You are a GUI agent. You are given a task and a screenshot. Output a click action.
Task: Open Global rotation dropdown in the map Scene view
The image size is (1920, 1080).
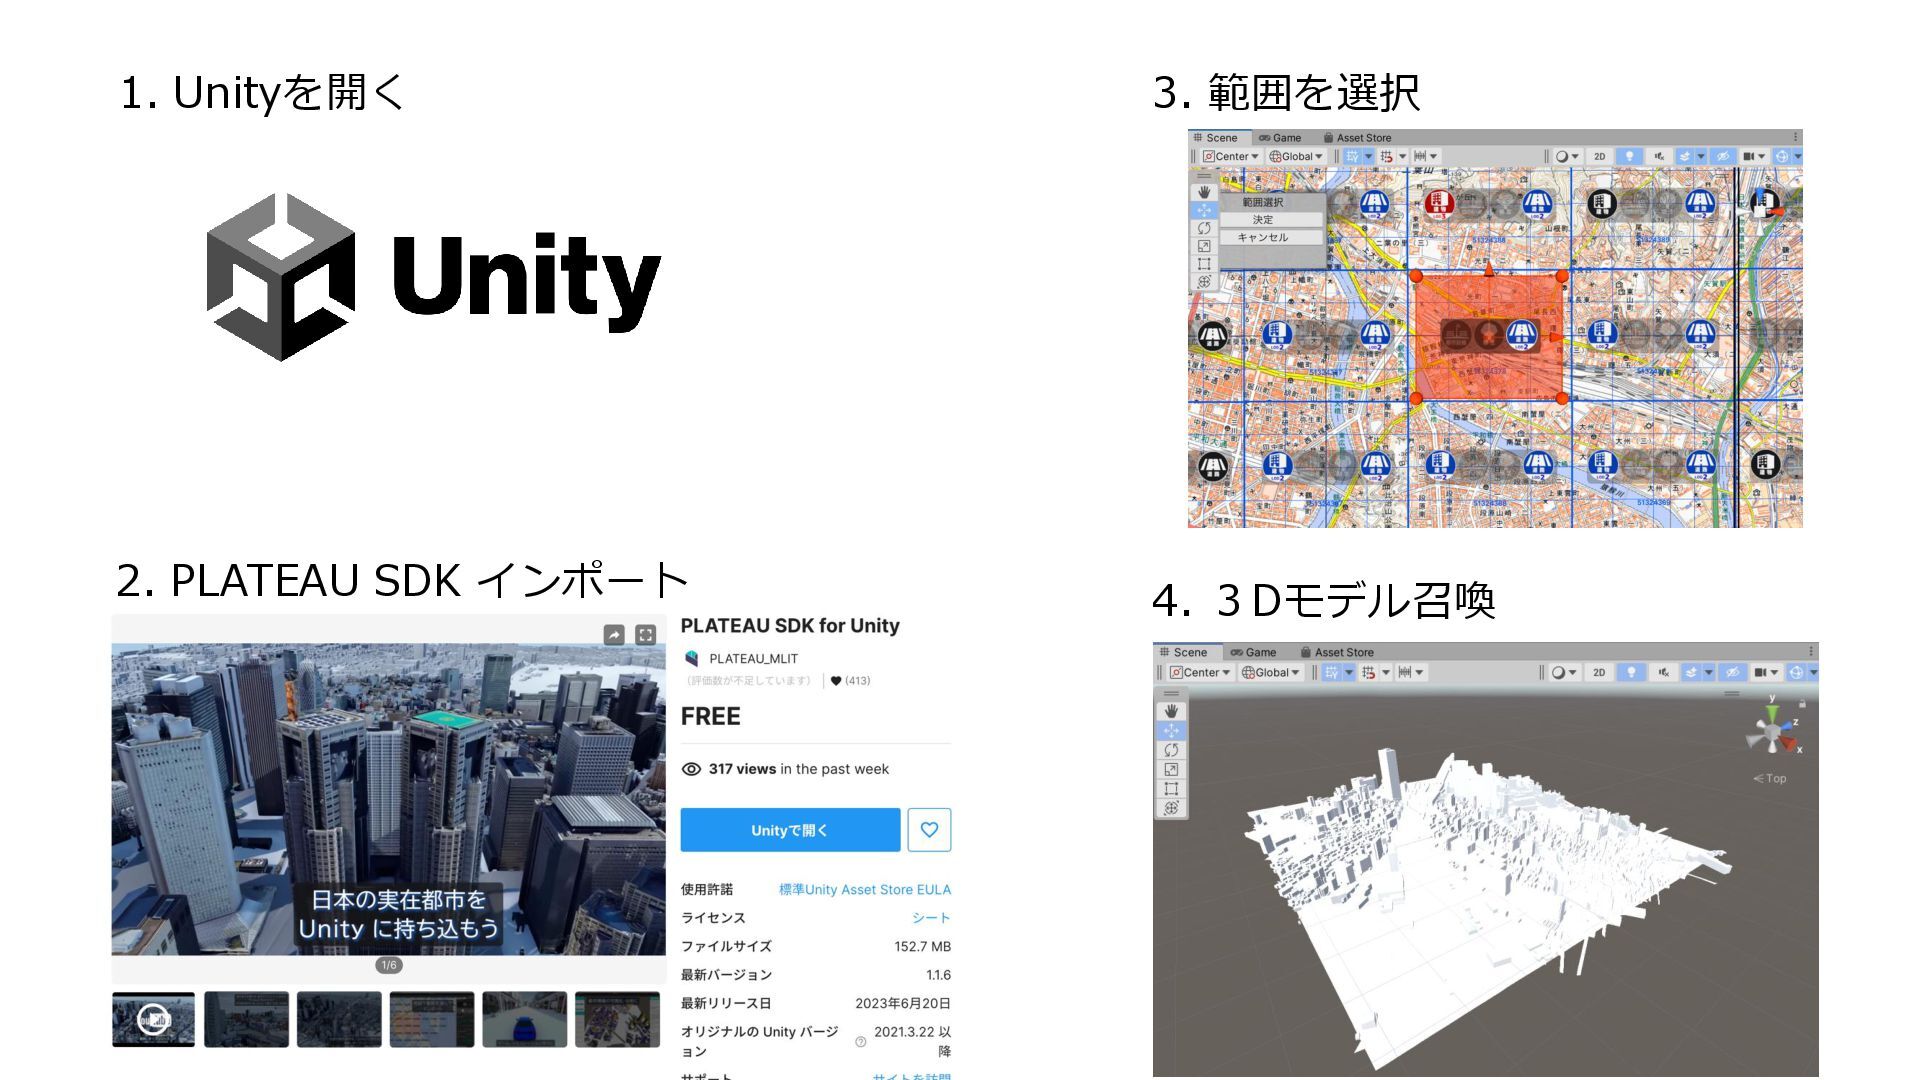coord(1296,156)
